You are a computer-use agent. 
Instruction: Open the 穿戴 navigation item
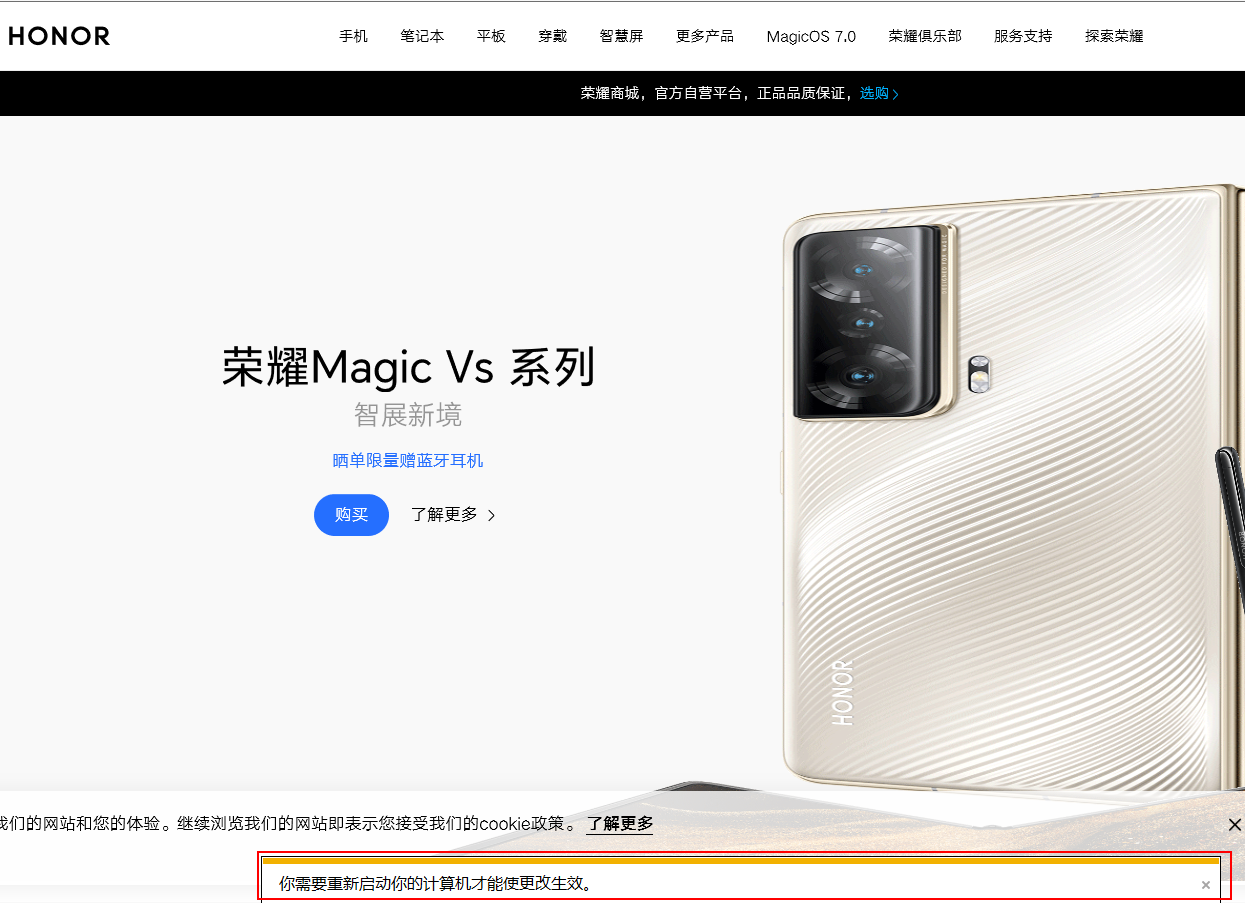coord(552,36)
